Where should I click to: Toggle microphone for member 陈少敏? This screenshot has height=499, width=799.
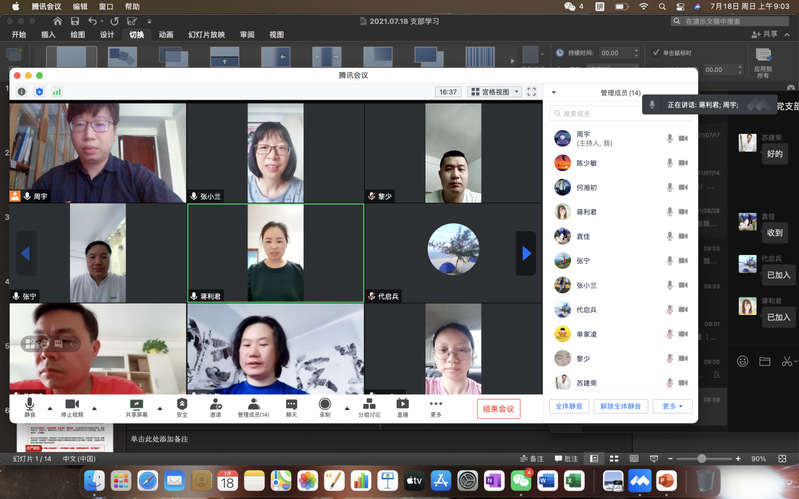[x=669, y=162]
